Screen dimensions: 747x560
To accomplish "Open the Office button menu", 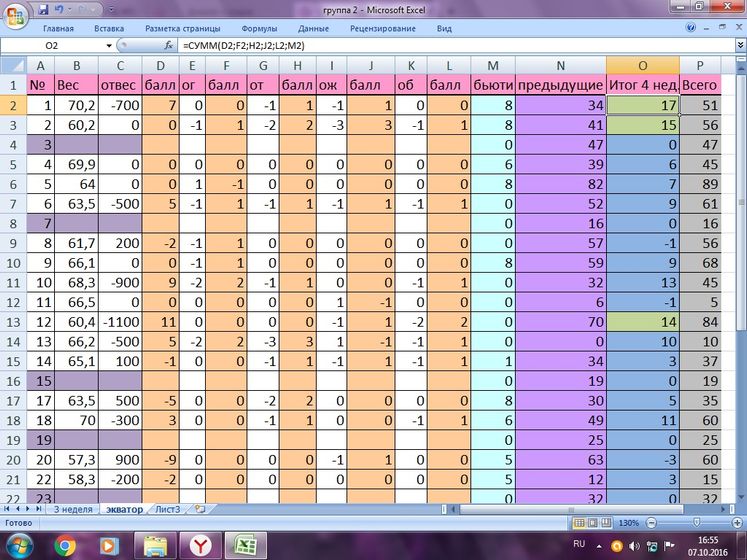I will click(x=16, y=16).
